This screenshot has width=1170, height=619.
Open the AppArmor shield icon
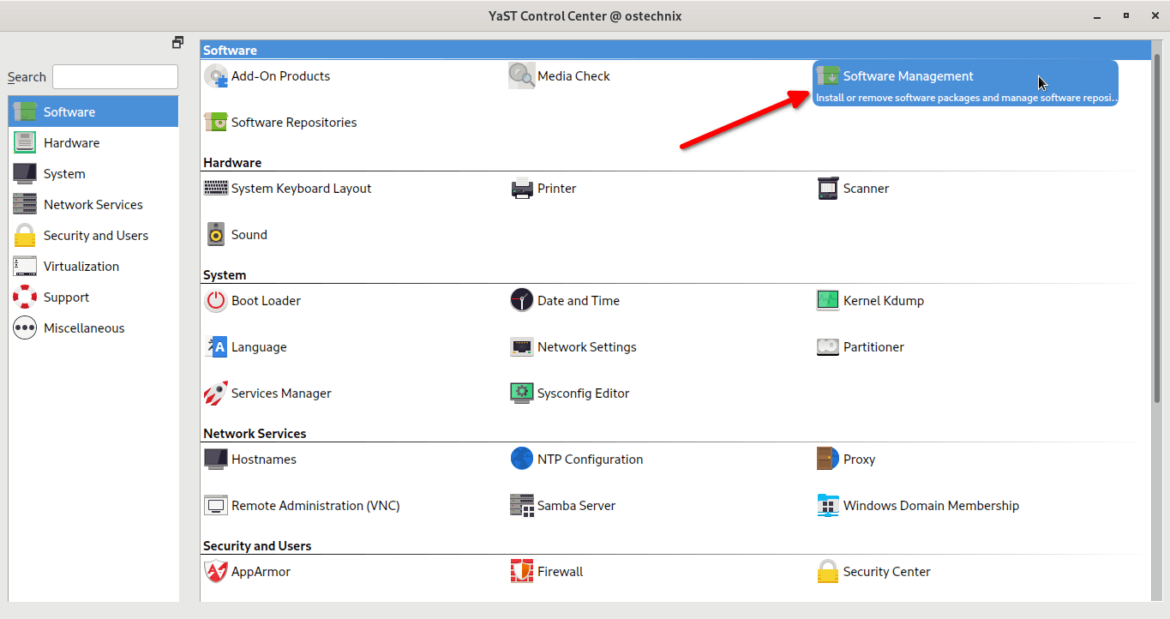coord(216,571)
